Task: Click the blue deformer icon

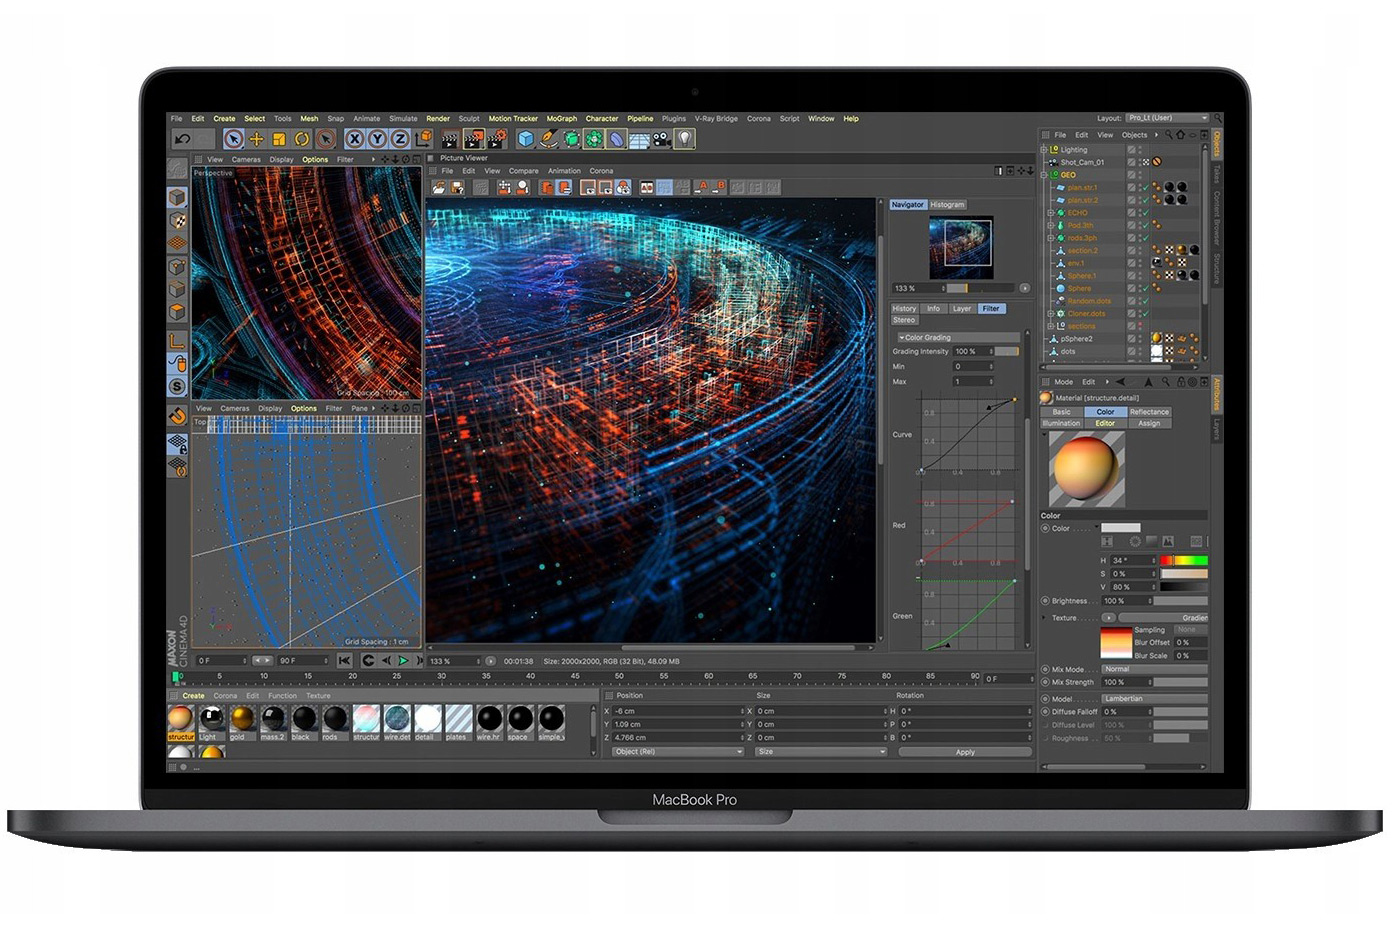Action: pyautogui.click(x=617, y=139)
